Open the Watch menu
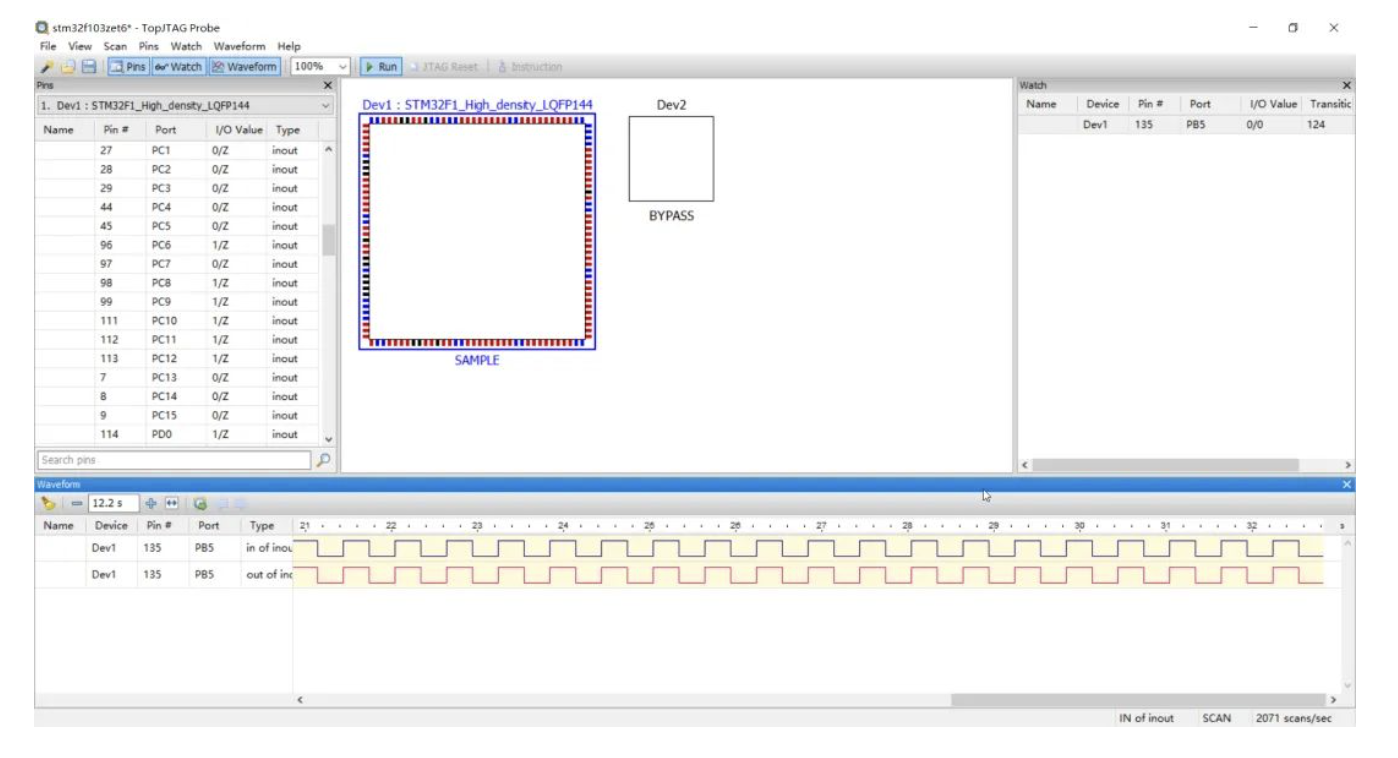Image resolution: width=1398 pixels, height=758 pixels. (x=186, y=46)
